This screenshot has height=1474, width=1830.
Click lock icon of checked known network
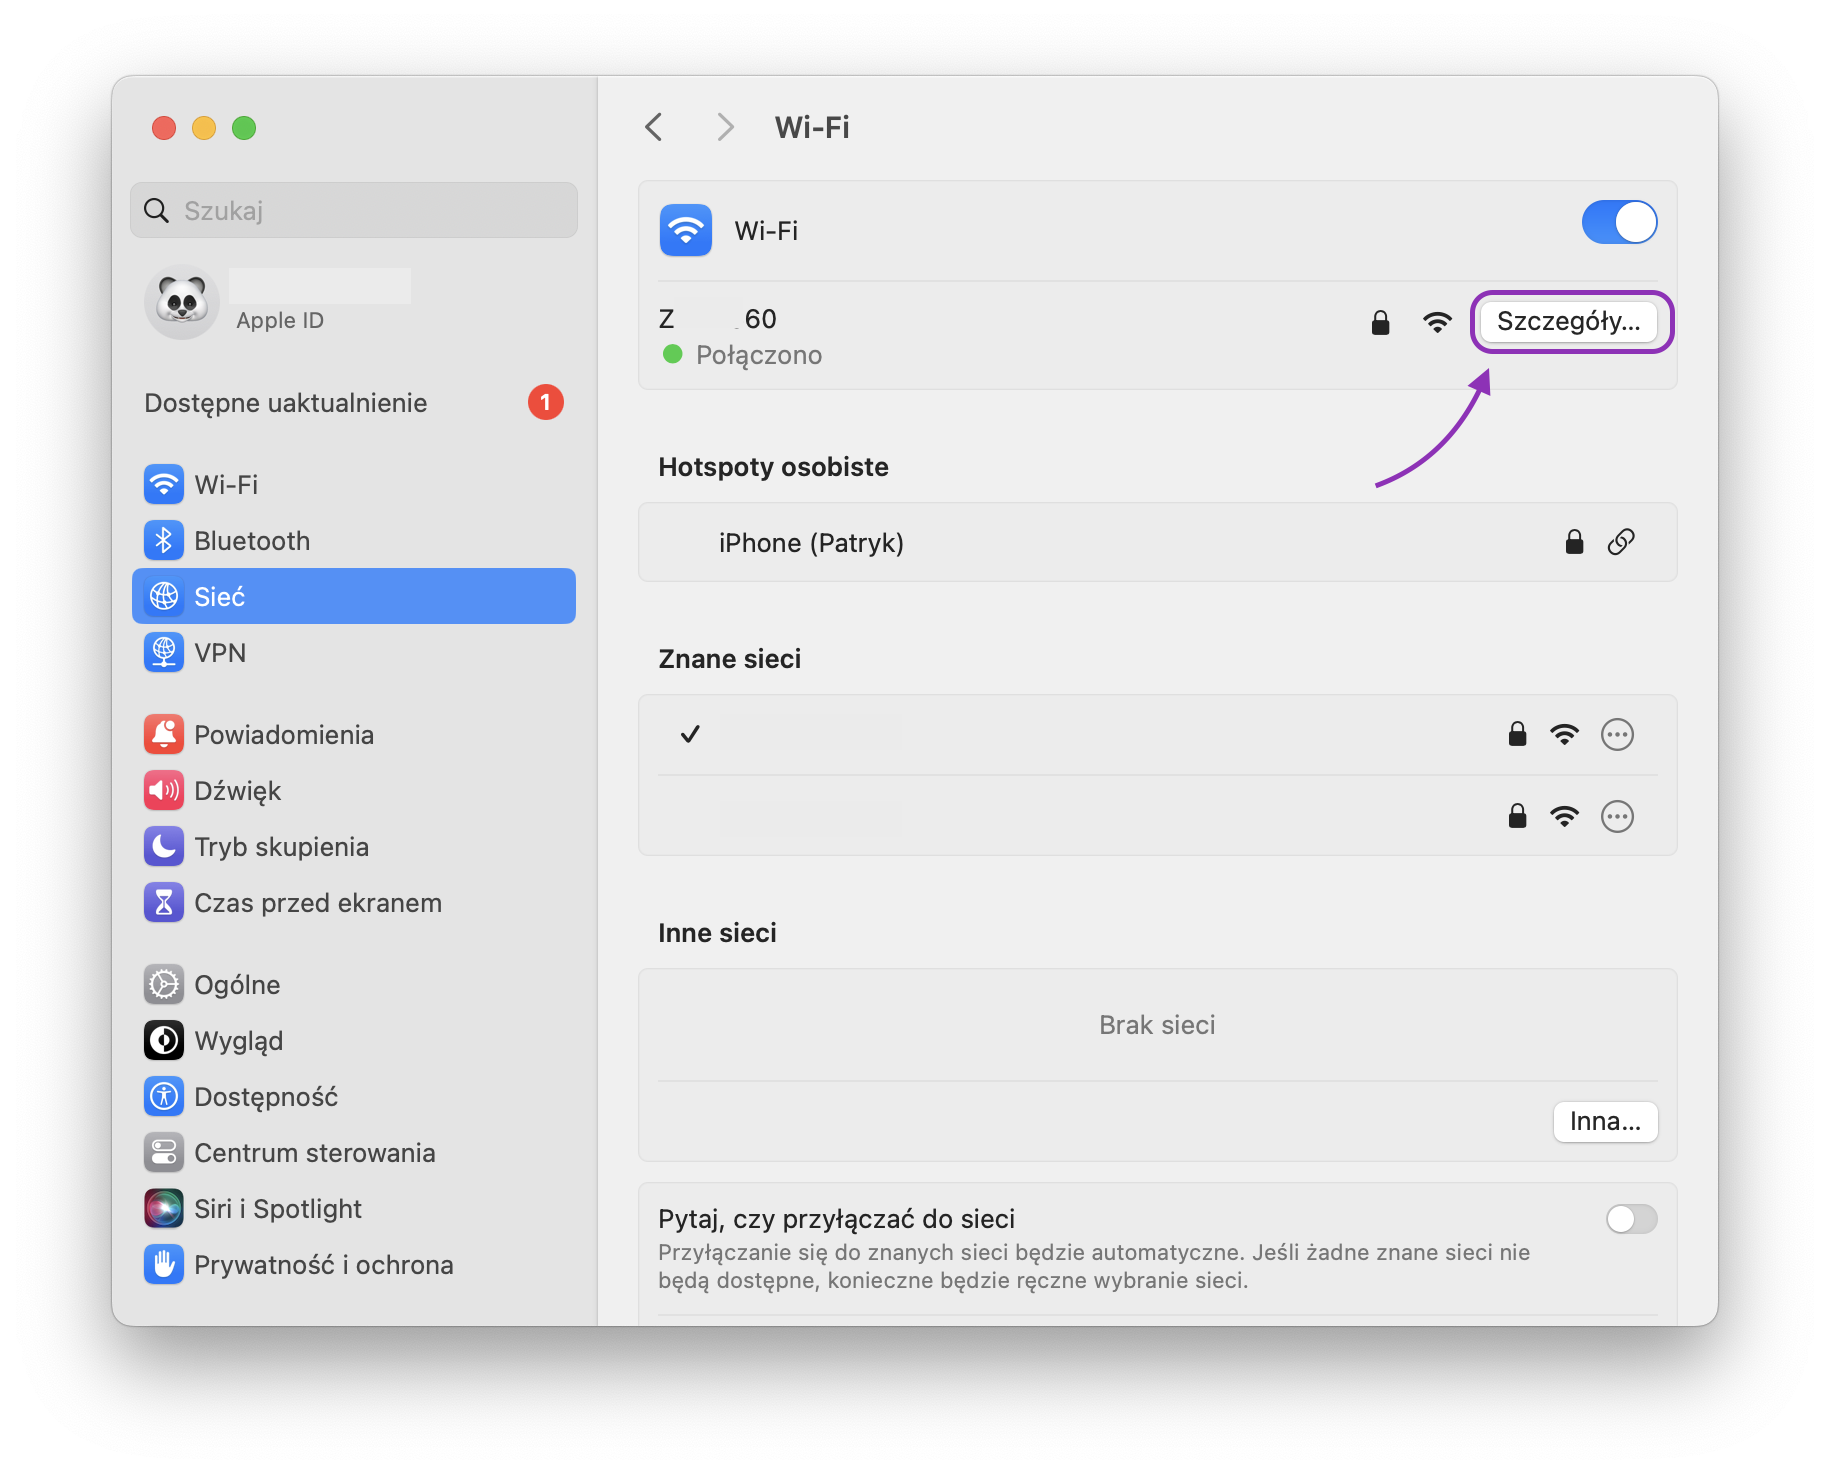tap(1517, 734)
